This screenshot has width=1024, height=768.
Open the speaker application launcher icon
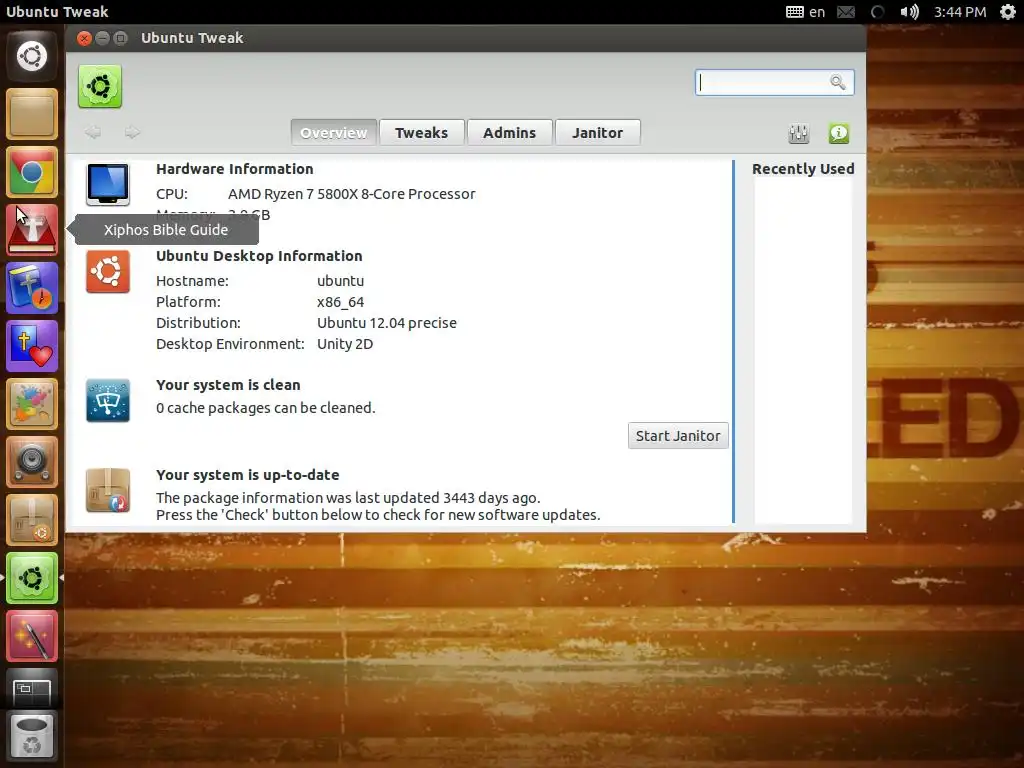[x=32, y=462]
